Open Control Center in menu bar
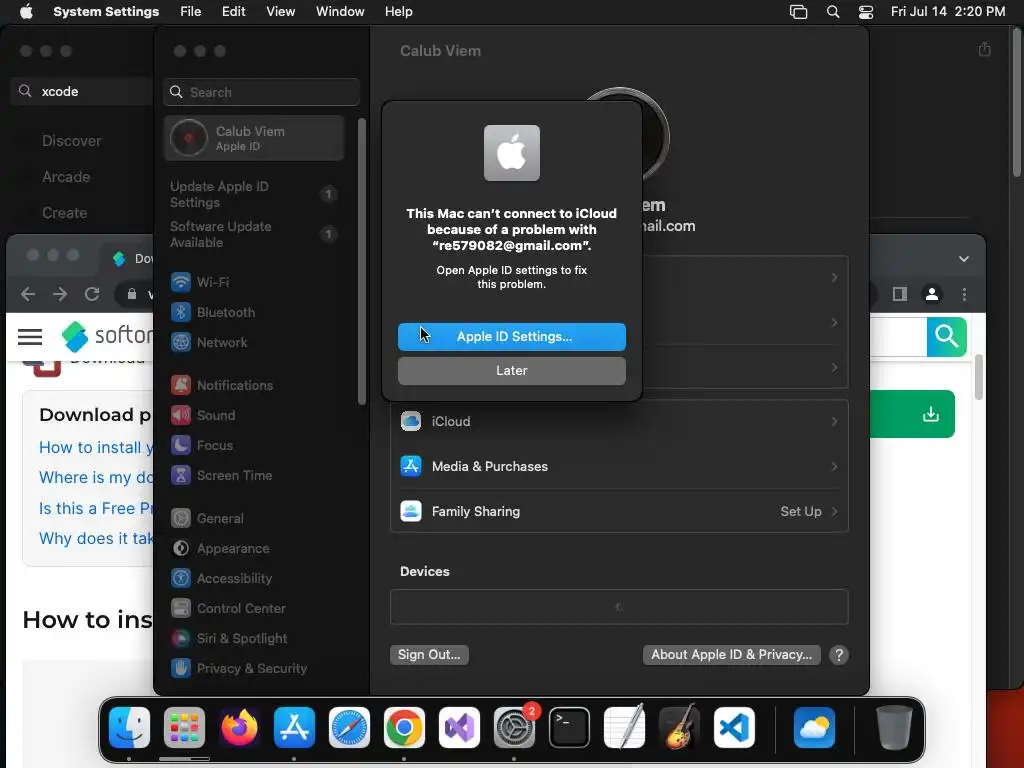The height and width of the screenshot is (768, 1024). point(866,12)
